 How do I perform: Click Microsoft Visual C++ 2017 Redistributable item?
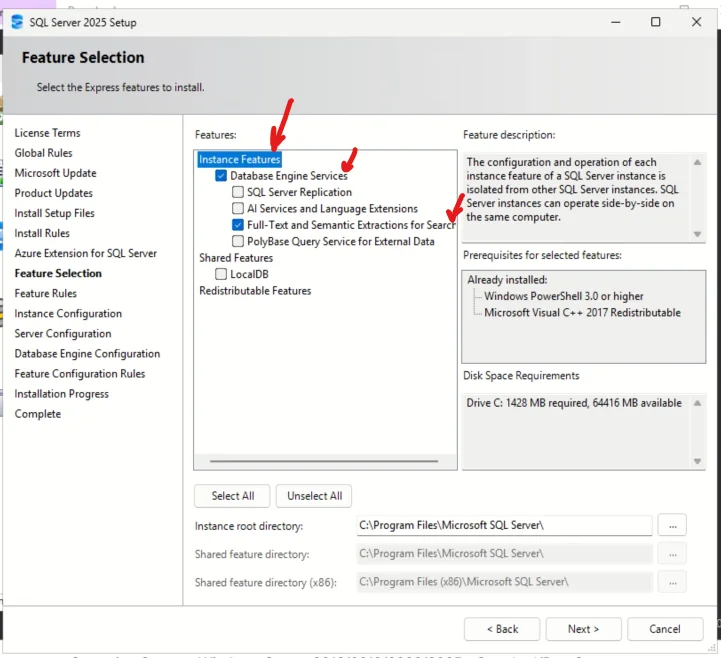(582, 313)
